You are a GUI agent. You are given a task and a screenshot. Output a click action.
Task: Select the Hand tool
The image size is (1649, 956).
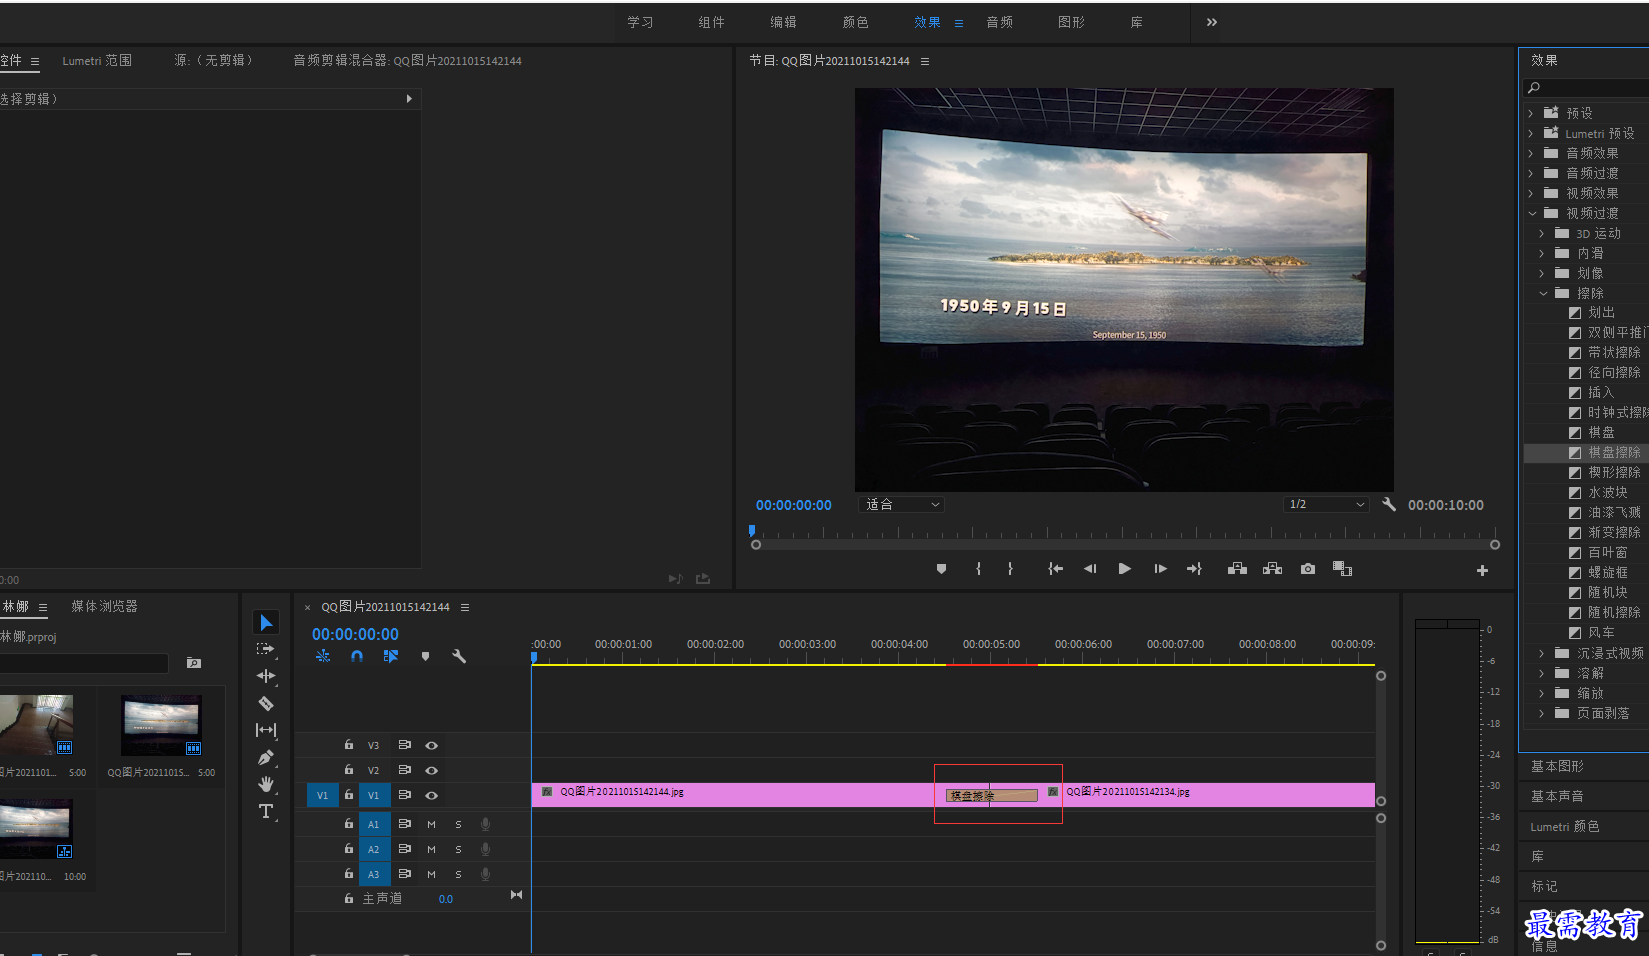266,784
